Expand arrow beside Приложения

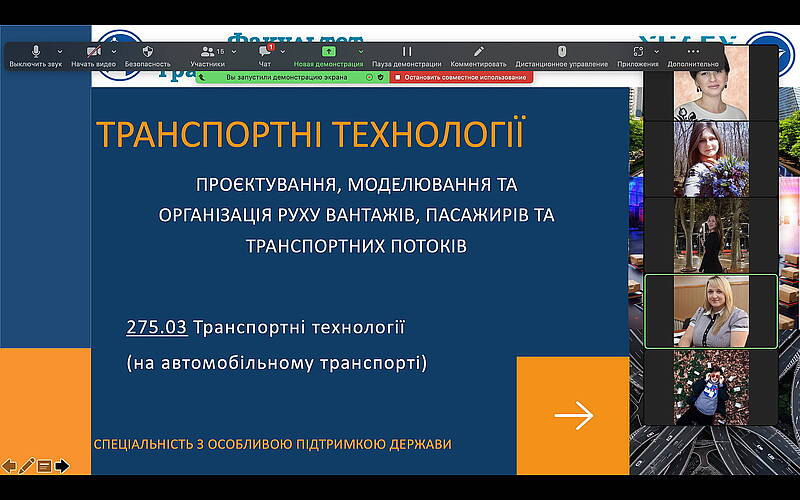coord(657,52)
